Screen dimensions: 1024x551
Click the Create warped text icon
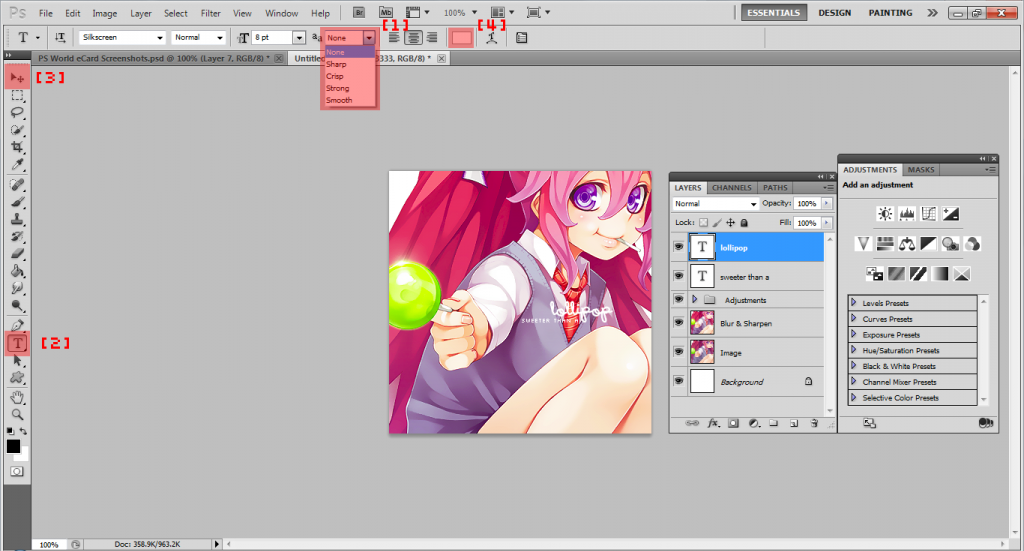coord(491,37)
